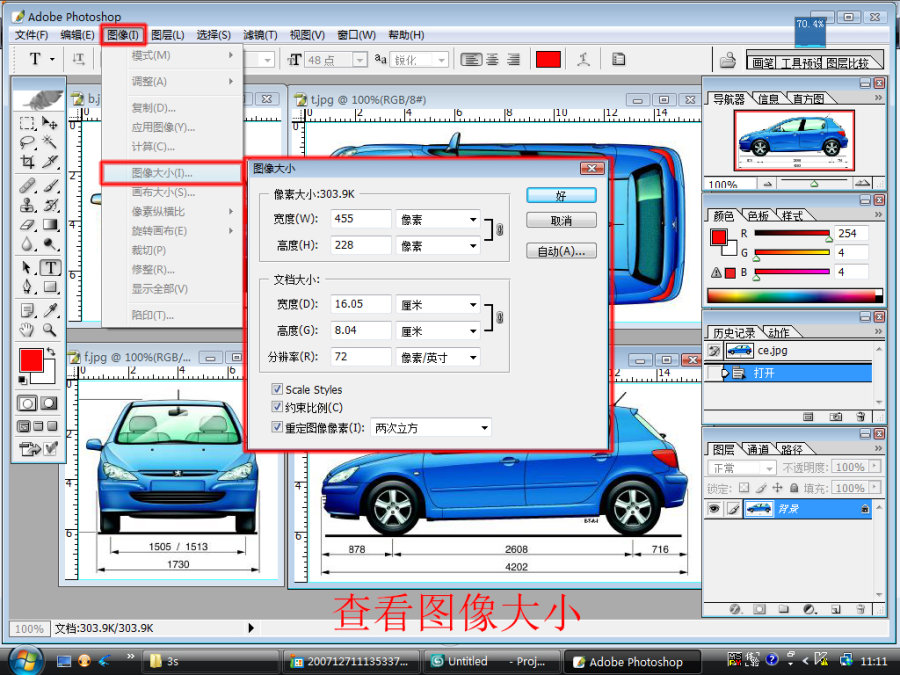900x675 pixels.
Task: Open the anti-aliasing 锐化 dropdown
Action: tap(441, 60)
